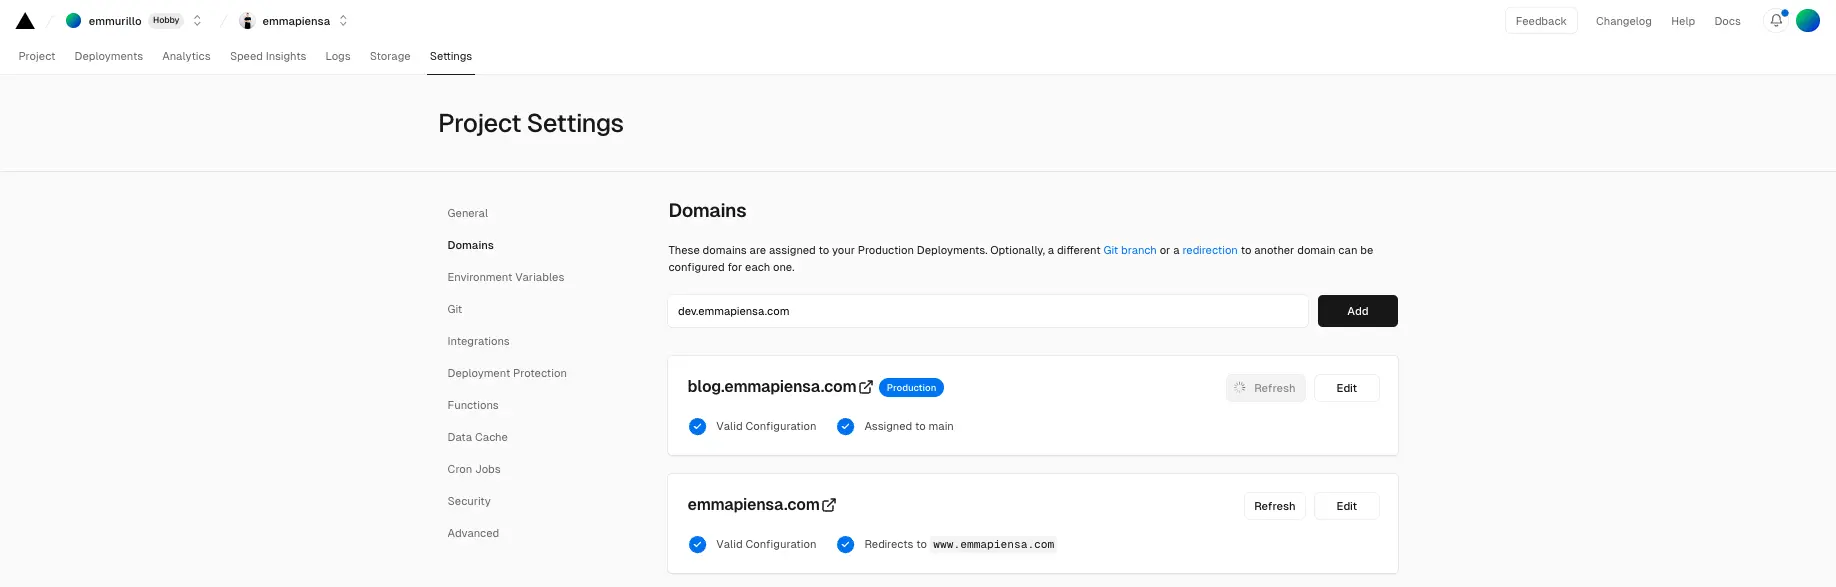Click the Vercel triangle logo
Image resolution: width=1836 pixels, height=587 pixels.
pos(25,21)
